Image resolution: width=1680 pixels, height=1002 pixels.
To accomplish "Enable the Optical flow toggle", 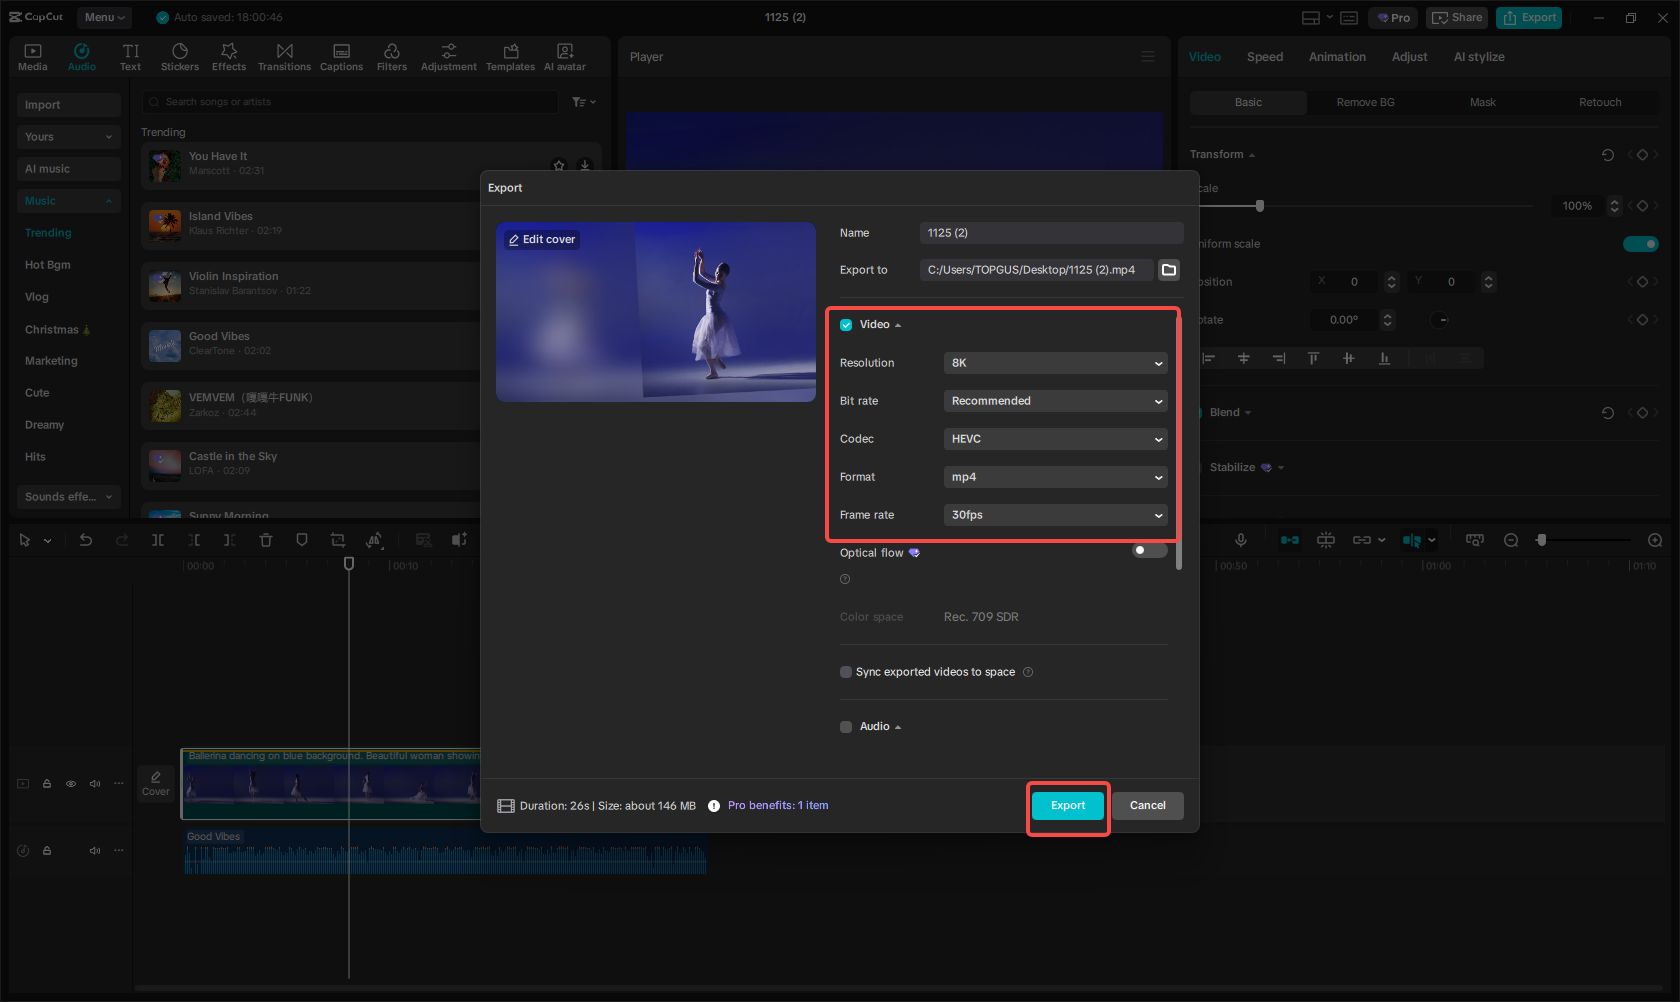I will 1148,550.
